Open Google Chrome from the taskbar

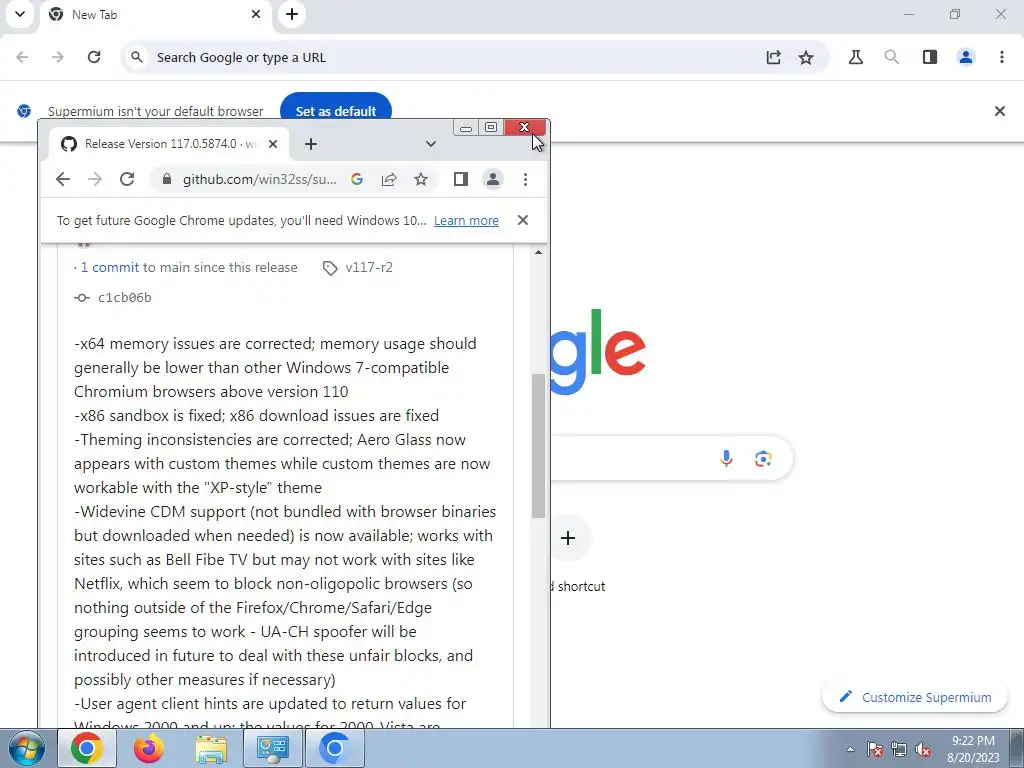87,748
